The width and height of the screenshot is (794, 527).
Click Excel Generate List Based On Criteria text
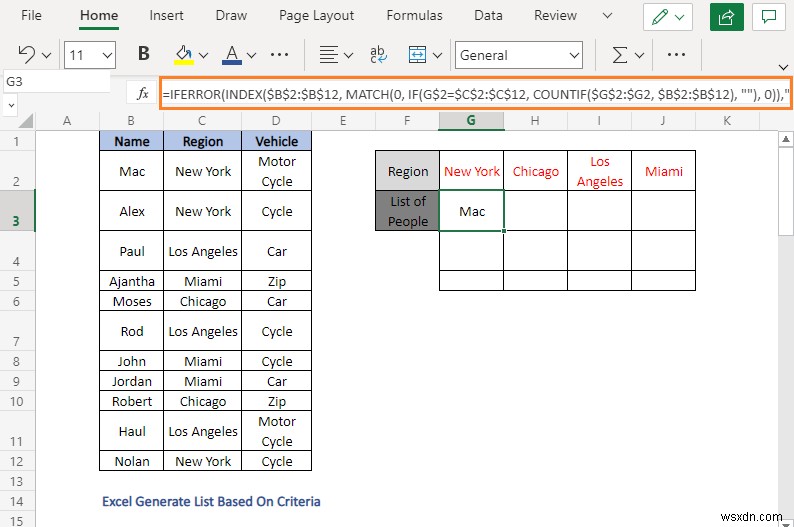[x=211, y=501]
